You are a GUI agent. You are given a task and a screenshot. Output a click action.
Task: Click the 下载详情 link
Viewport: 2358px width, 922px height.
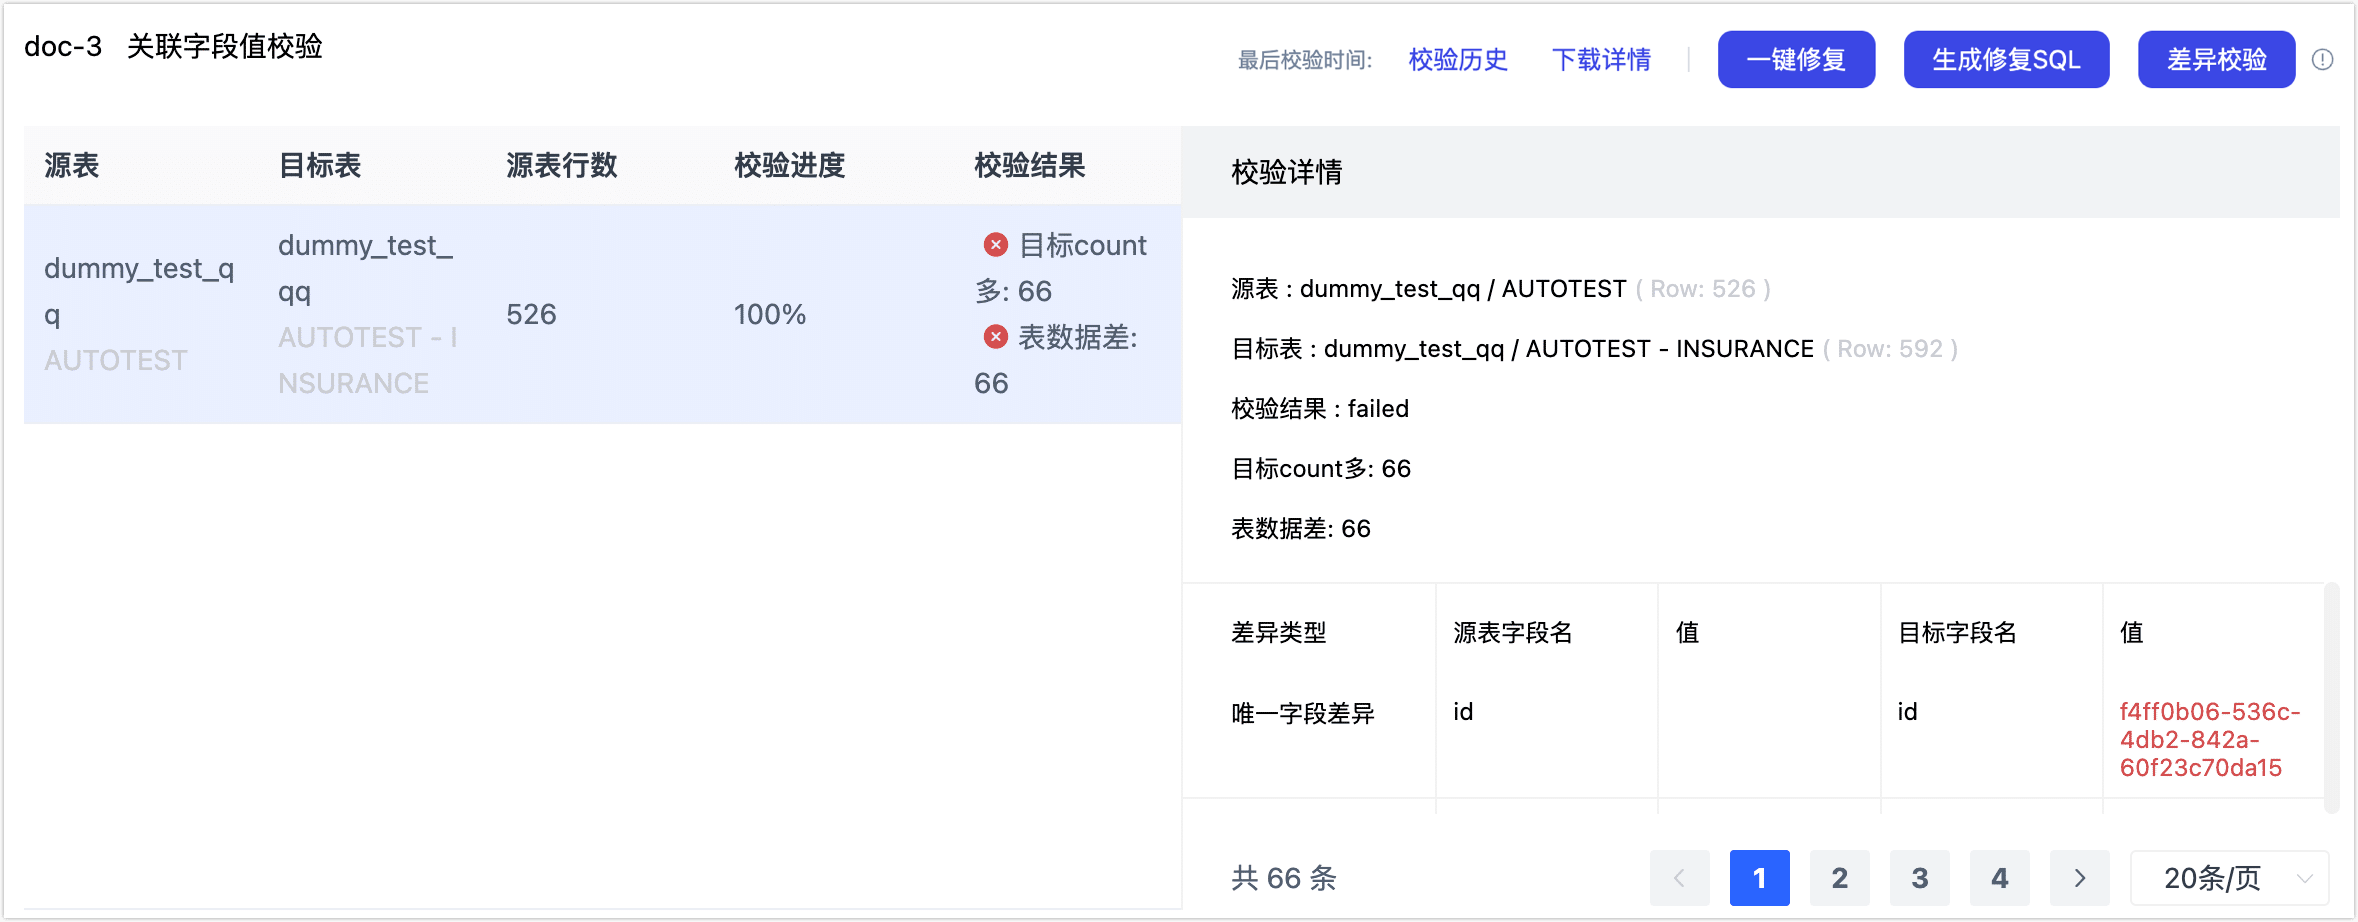[1602, 59]
